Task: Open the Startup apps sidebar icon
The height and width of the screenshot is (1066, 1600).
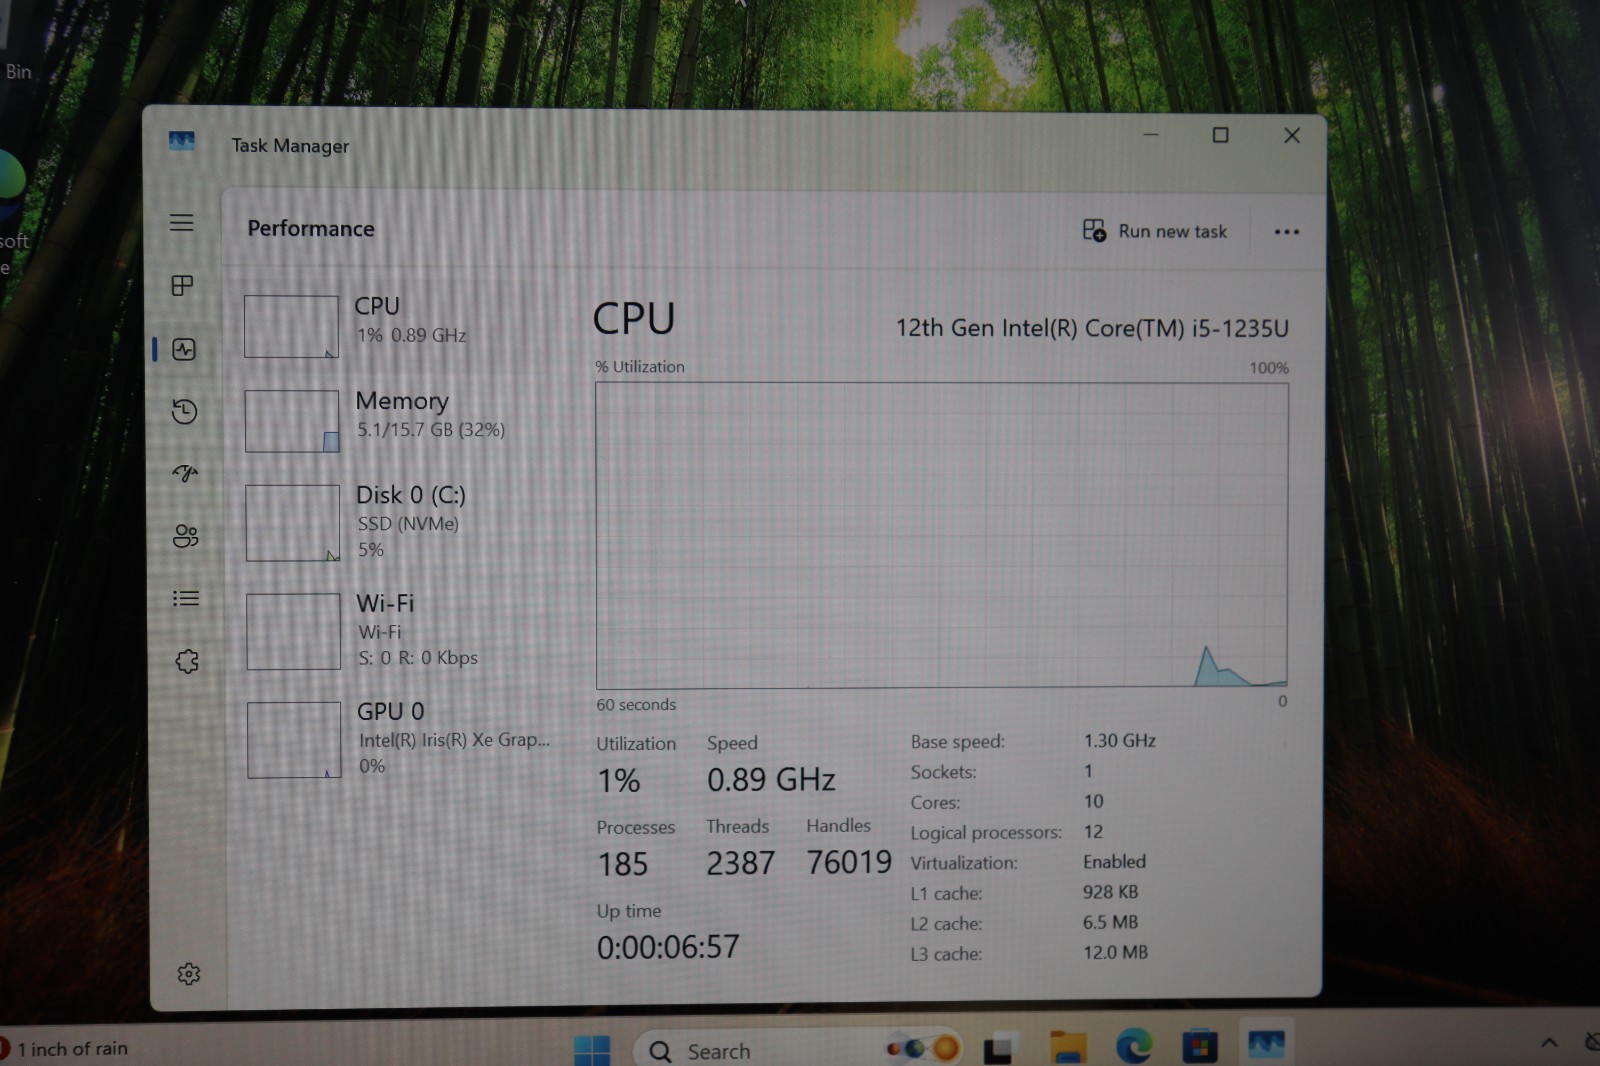Action: (x=185, y=473)
